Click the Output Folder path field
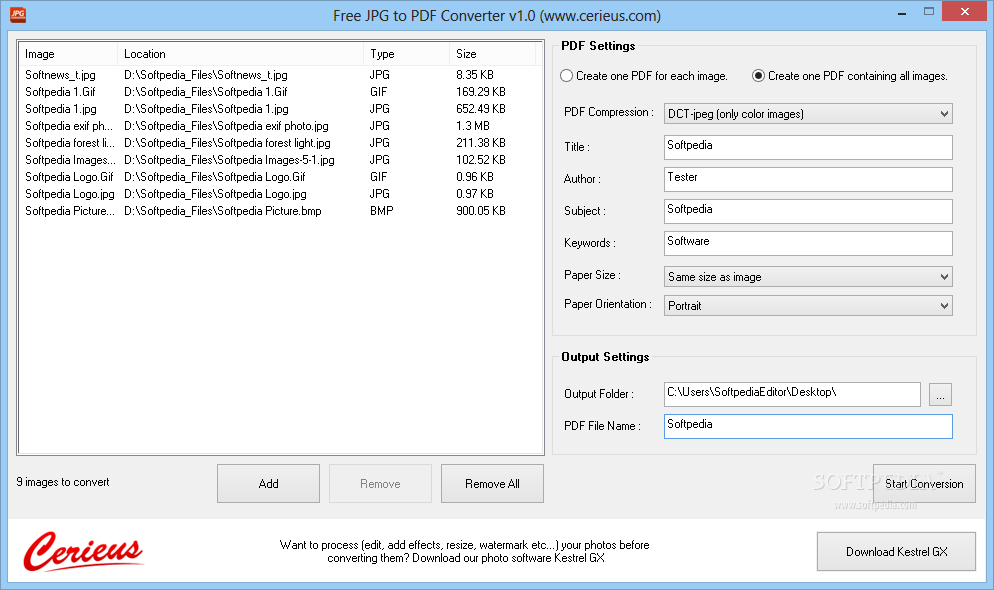The width and height of the screenshot is (994, 590). tap(792, 394)
